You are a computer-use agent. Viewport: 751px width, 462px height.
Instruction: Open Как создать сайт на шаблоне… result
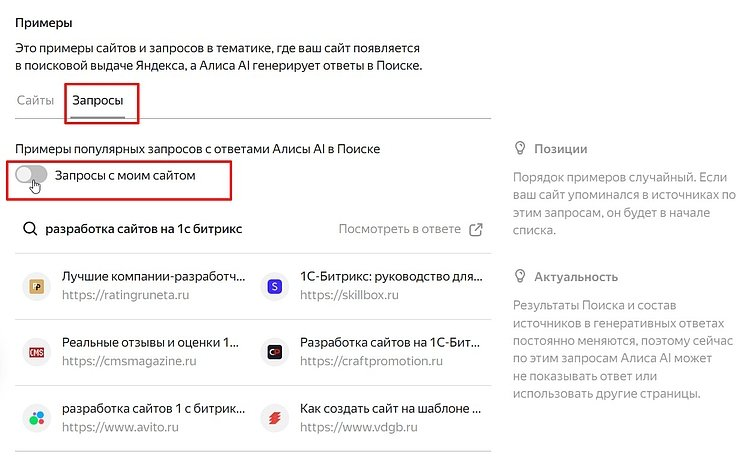390,408
